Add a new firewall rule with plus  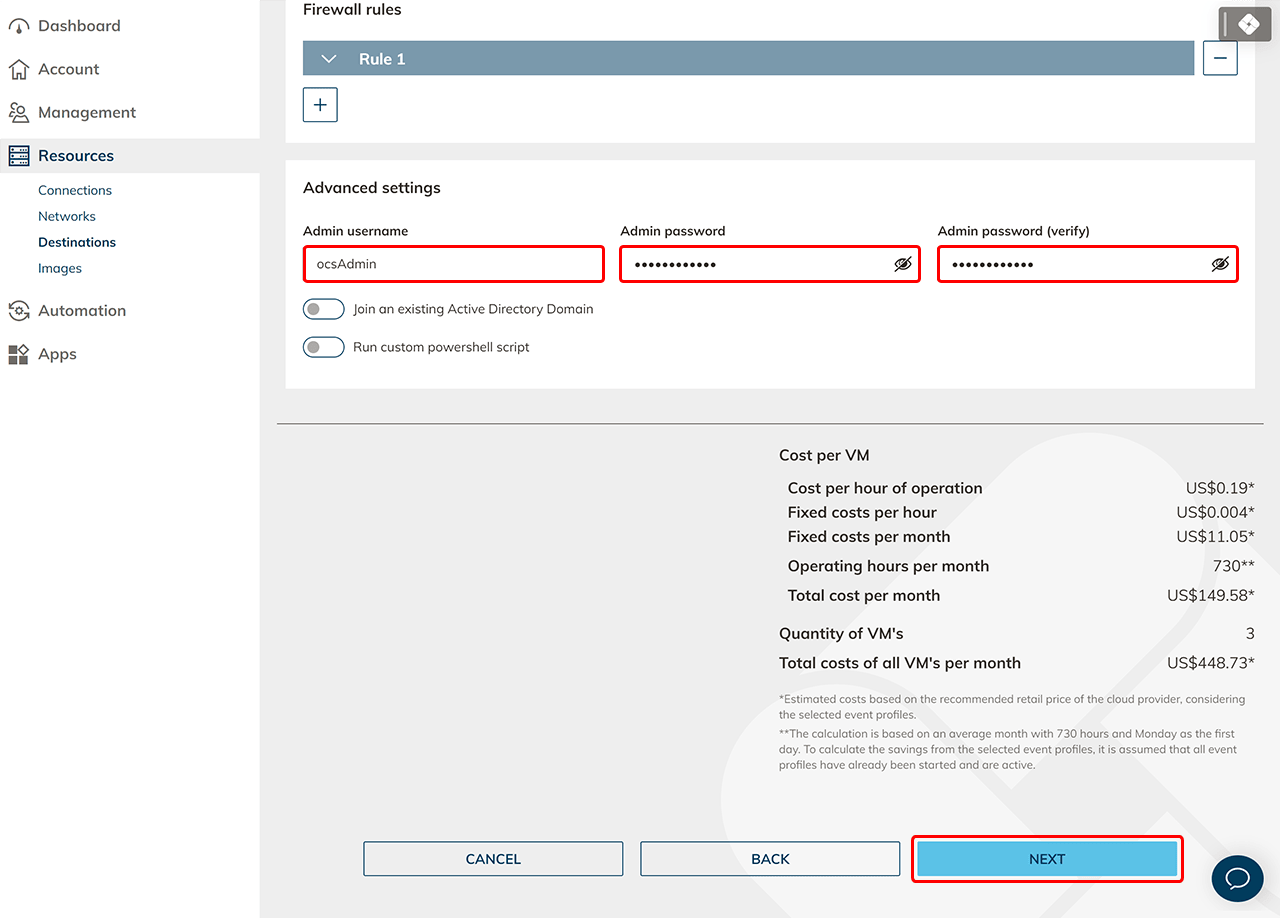pyautogui.click(x=320, y=105)
